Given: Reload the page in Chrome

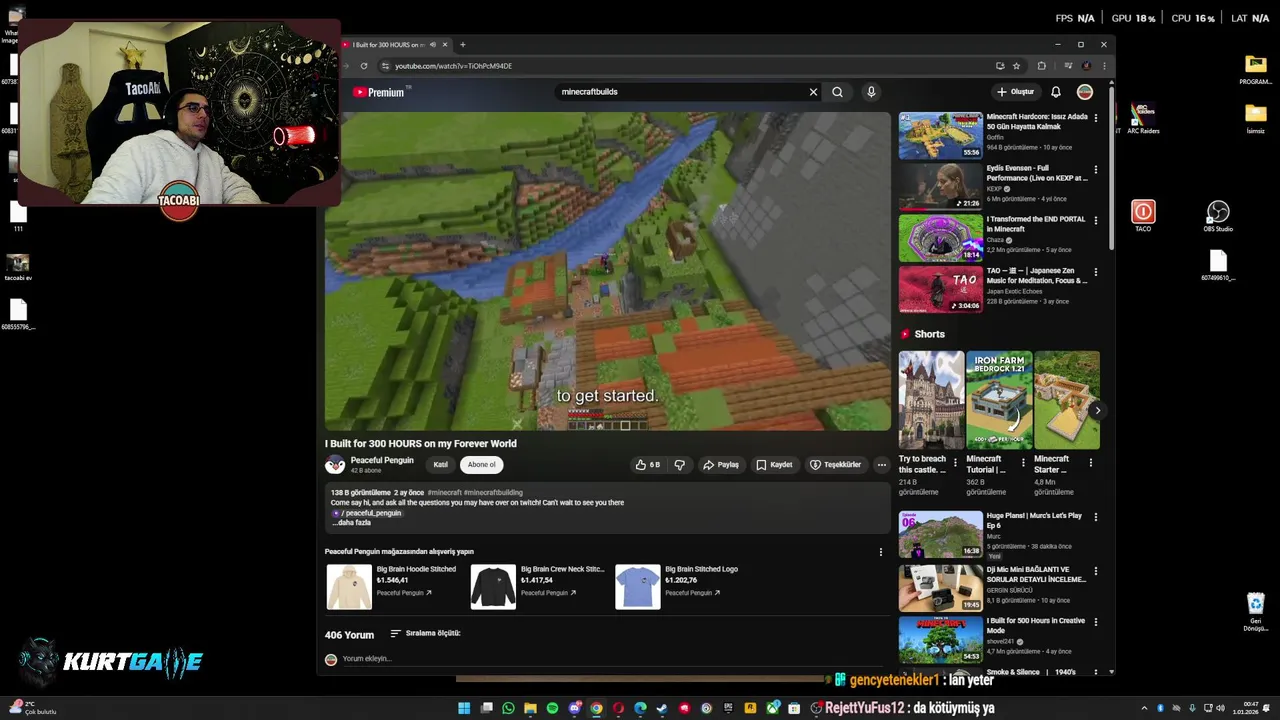Looking at the screenshot, I should click(364, 66).
